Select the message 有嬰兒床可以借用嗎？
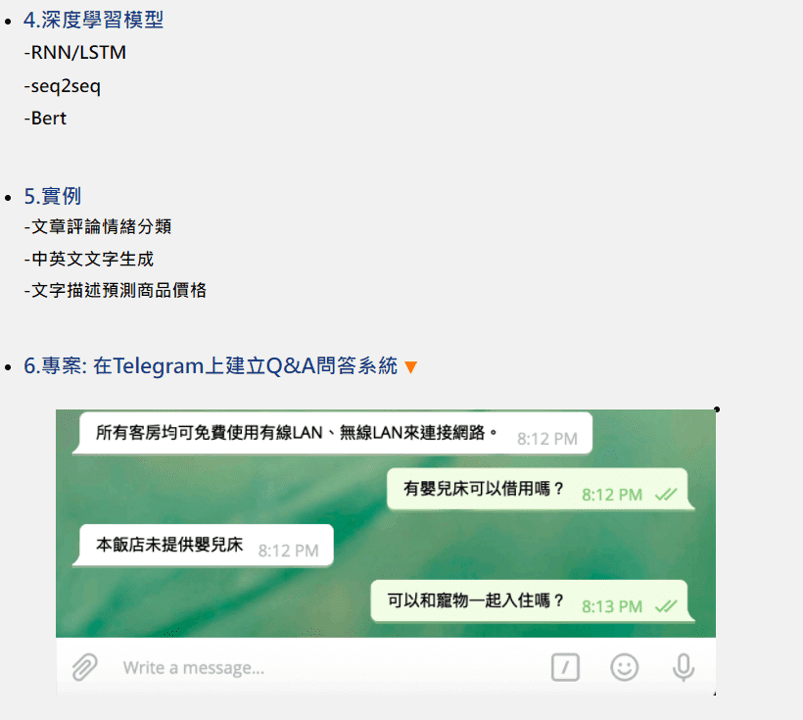This screenshot has height=720, width=803. 541,489
